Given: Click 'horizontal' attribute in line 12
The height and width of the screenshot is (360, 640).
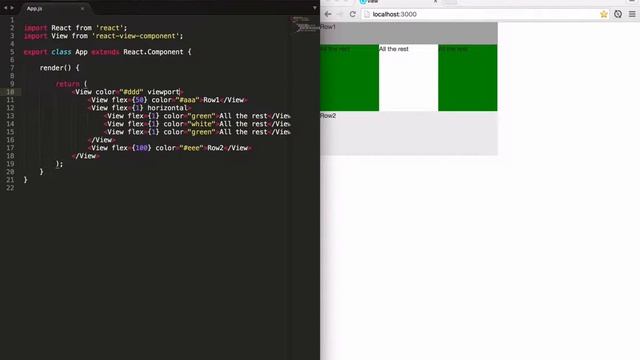Looking at the screenshot, I should point(167,108).
